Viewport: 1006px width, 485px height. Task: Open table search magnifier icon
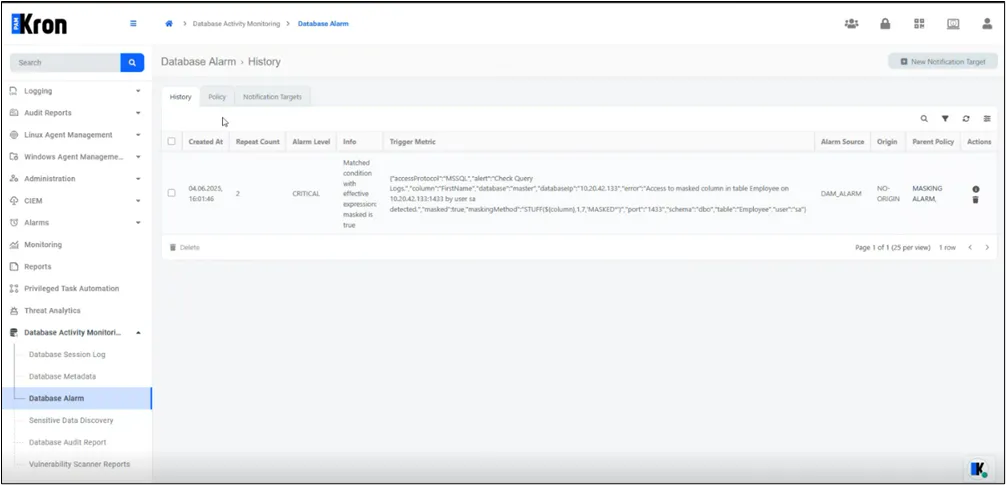coord(924,119)
